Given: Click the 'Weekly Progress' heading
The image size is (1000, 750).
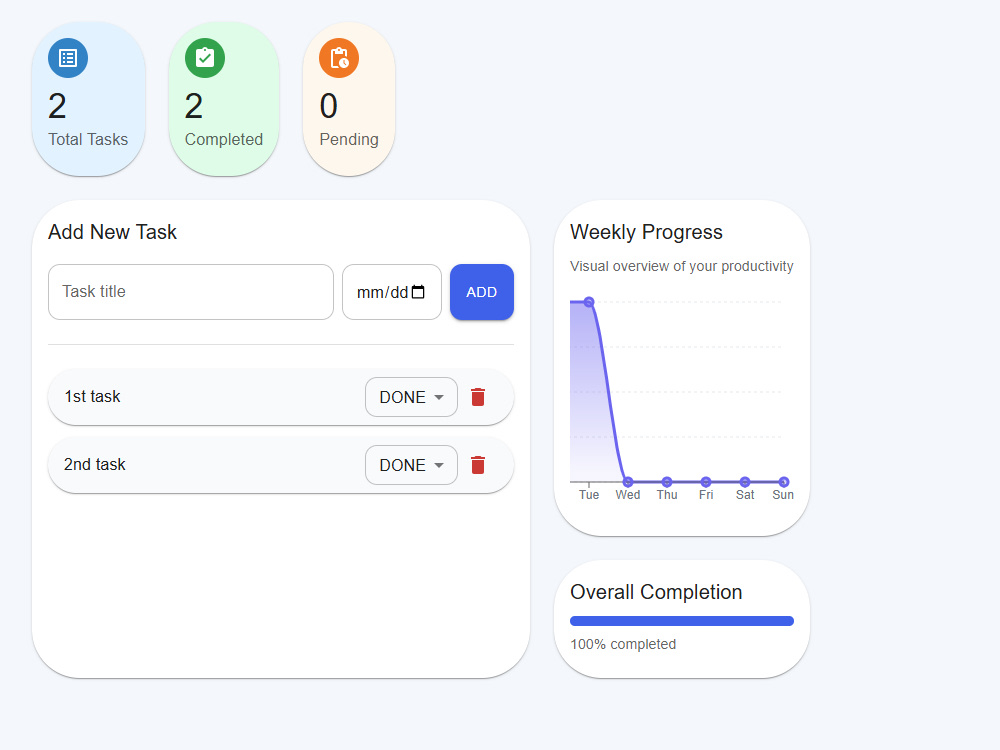Looking at the screenshot, I should 646,232.
